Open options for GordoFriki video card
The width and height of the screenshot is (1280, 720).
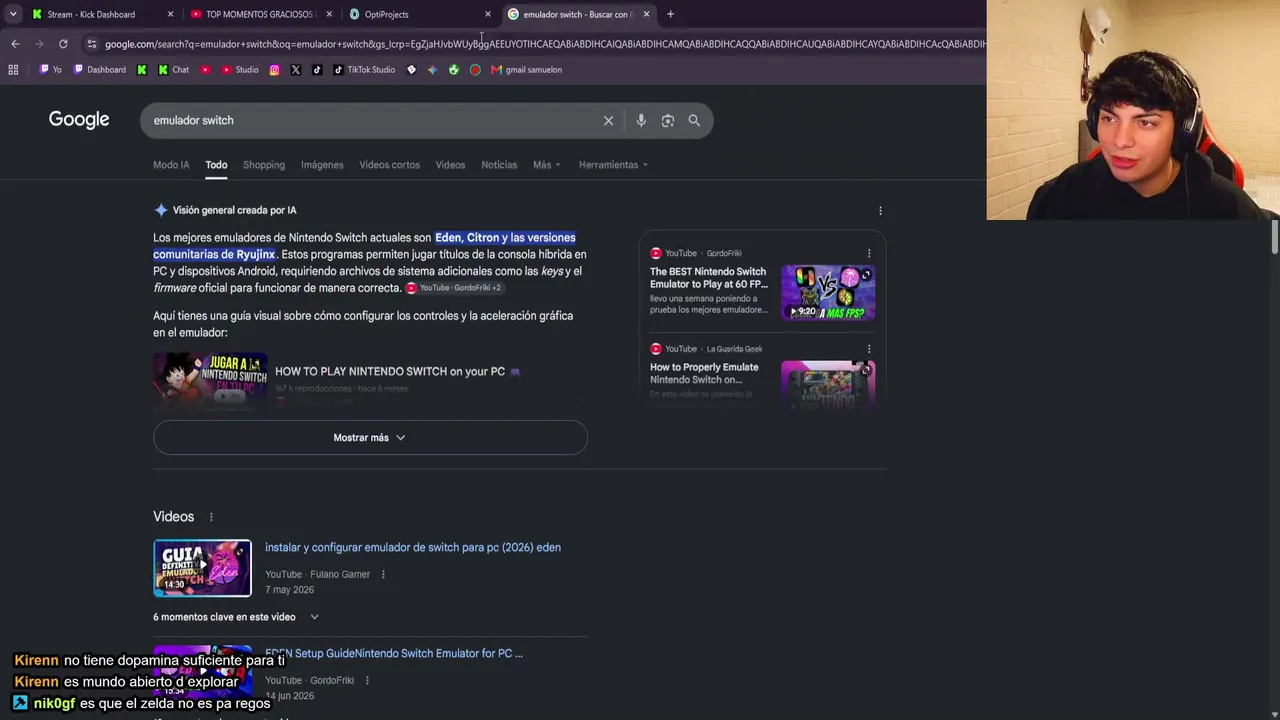click(x=869, y=254)
